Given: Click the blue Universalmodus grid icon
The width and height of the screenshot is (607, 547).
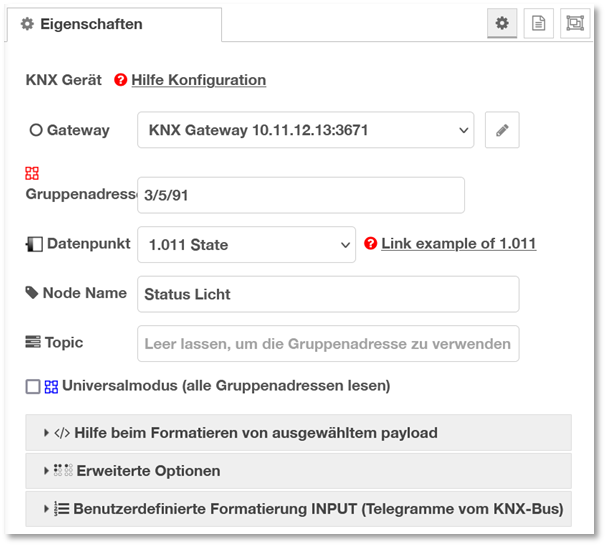Looking at the screenshot, I should [x=51, y=386].
